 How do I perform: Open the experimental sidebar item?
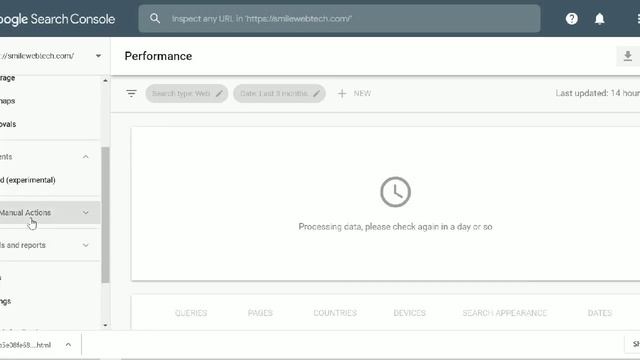tap(28, 180)
